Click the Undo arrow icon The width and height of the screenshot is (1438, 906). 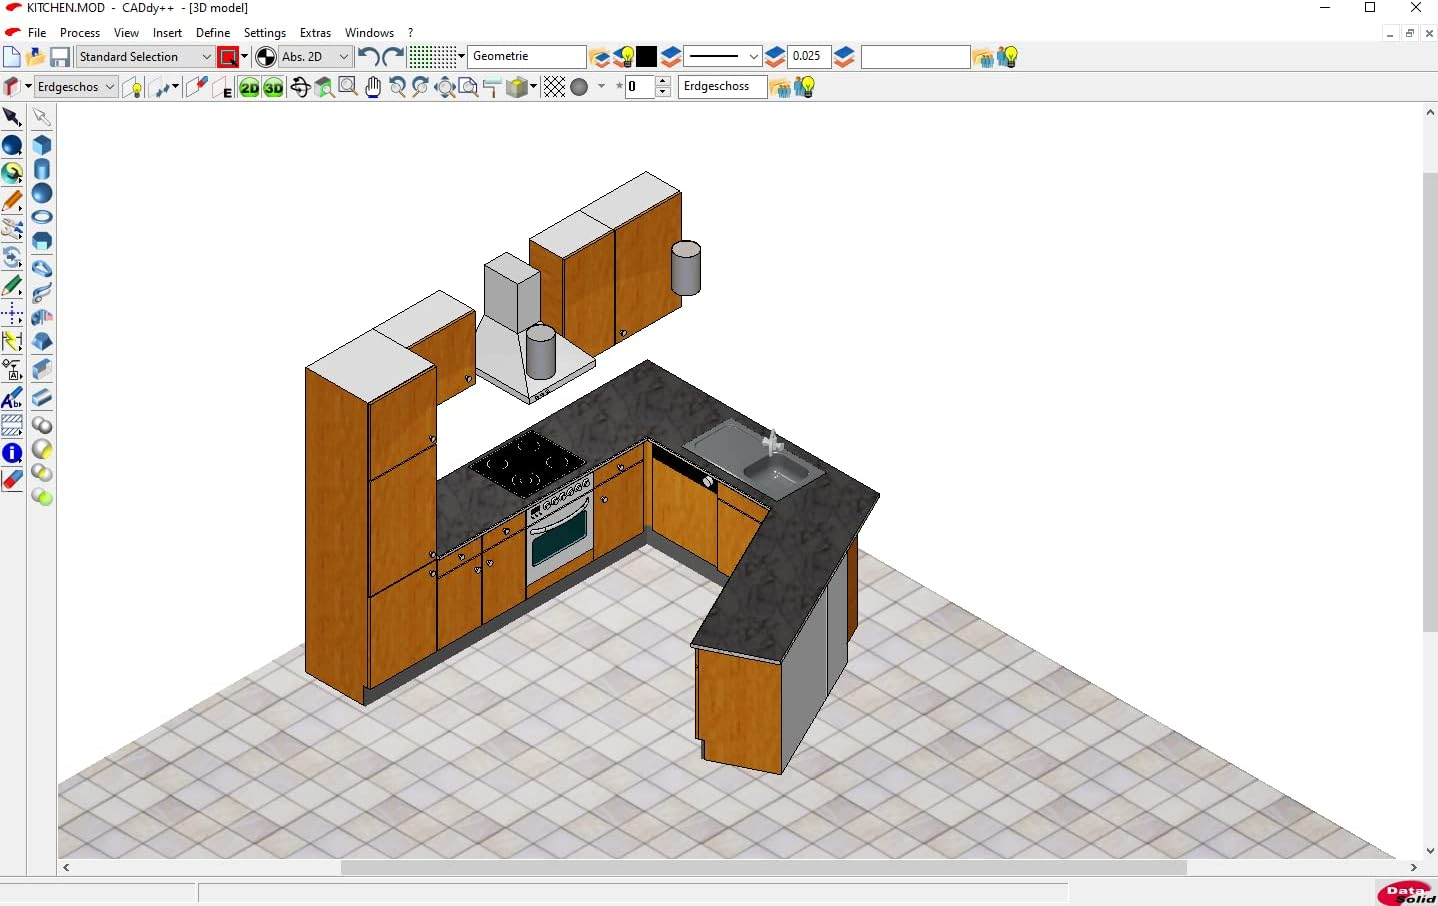tap(368, 57)
